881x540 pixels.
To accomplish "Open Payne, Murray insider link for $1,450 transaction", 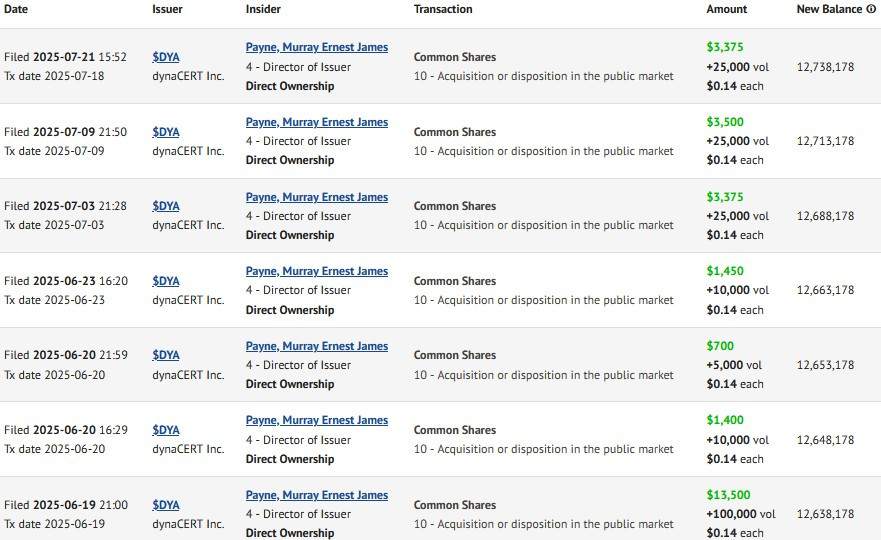I will tap(317, 271).
